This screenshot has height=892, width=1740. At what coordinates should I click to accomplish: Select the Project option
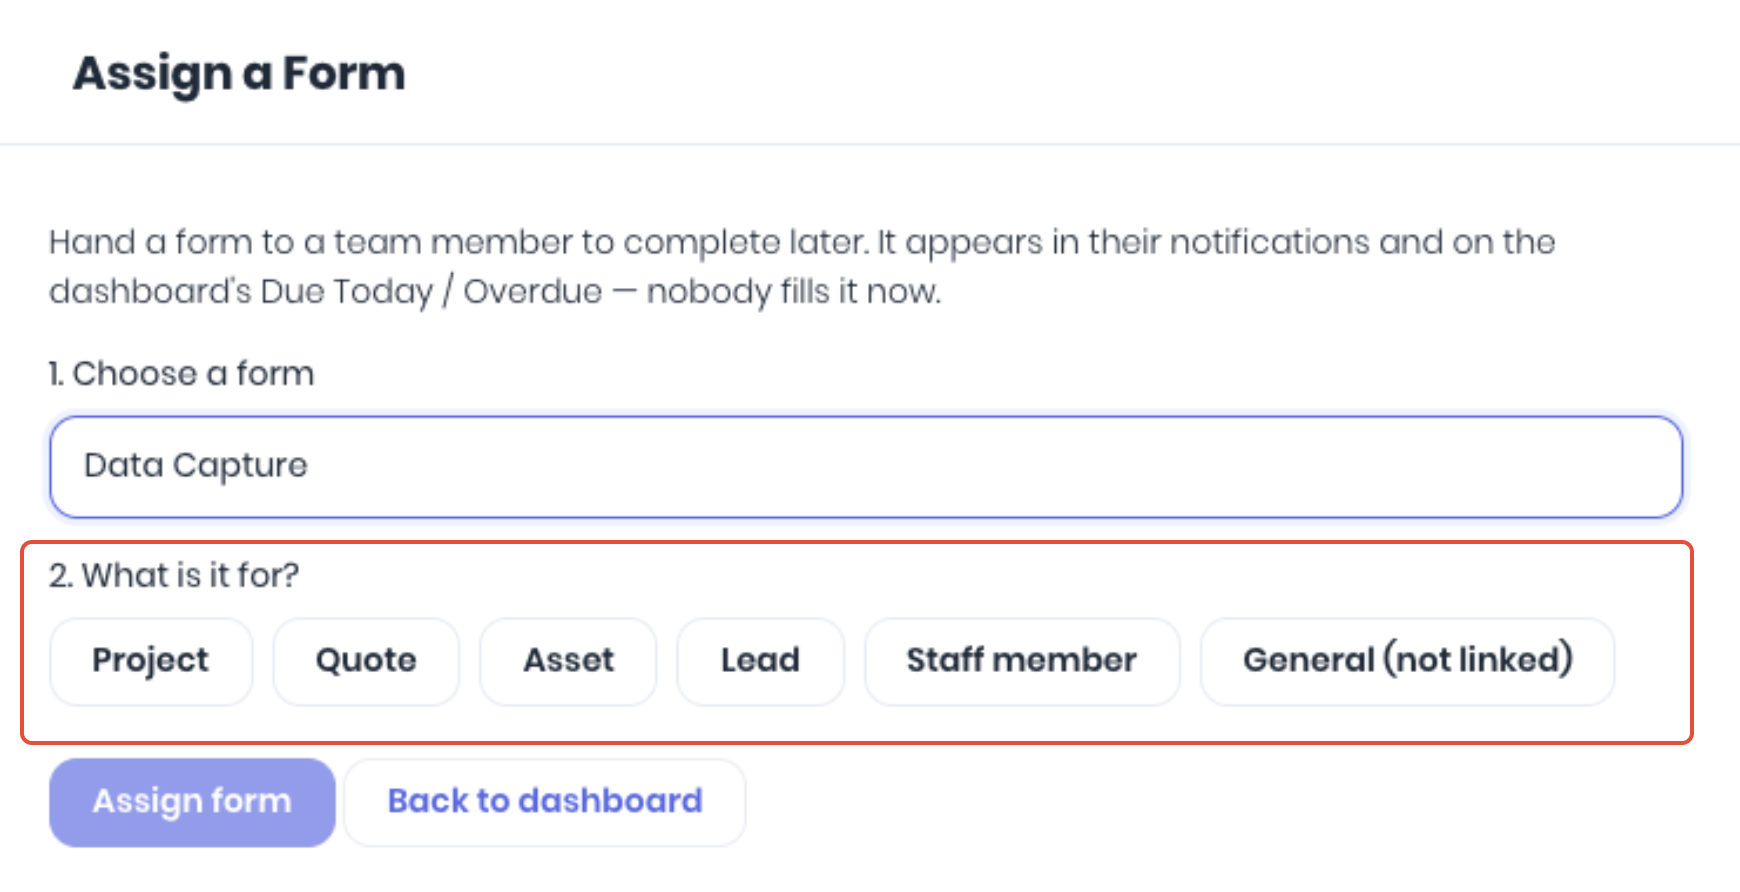151,661
